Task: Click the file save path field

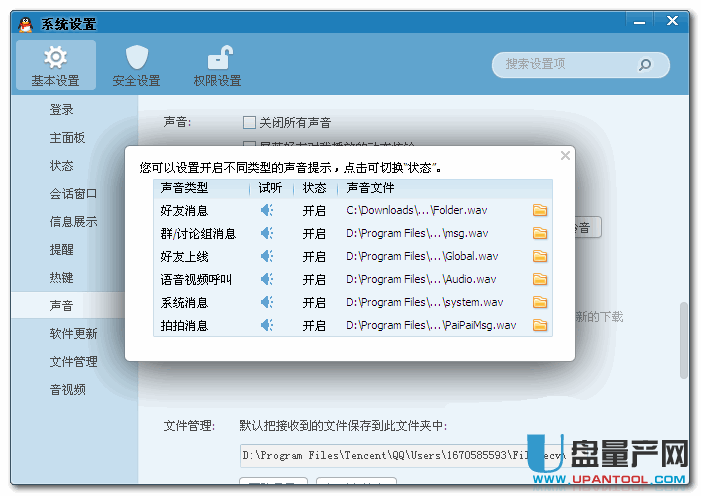Action: pos(402,455)
